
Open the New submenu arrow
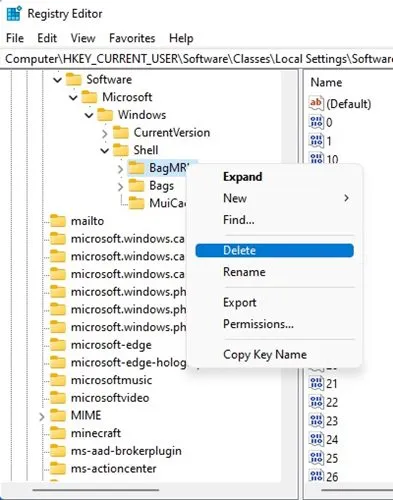(x=346, y=198)
